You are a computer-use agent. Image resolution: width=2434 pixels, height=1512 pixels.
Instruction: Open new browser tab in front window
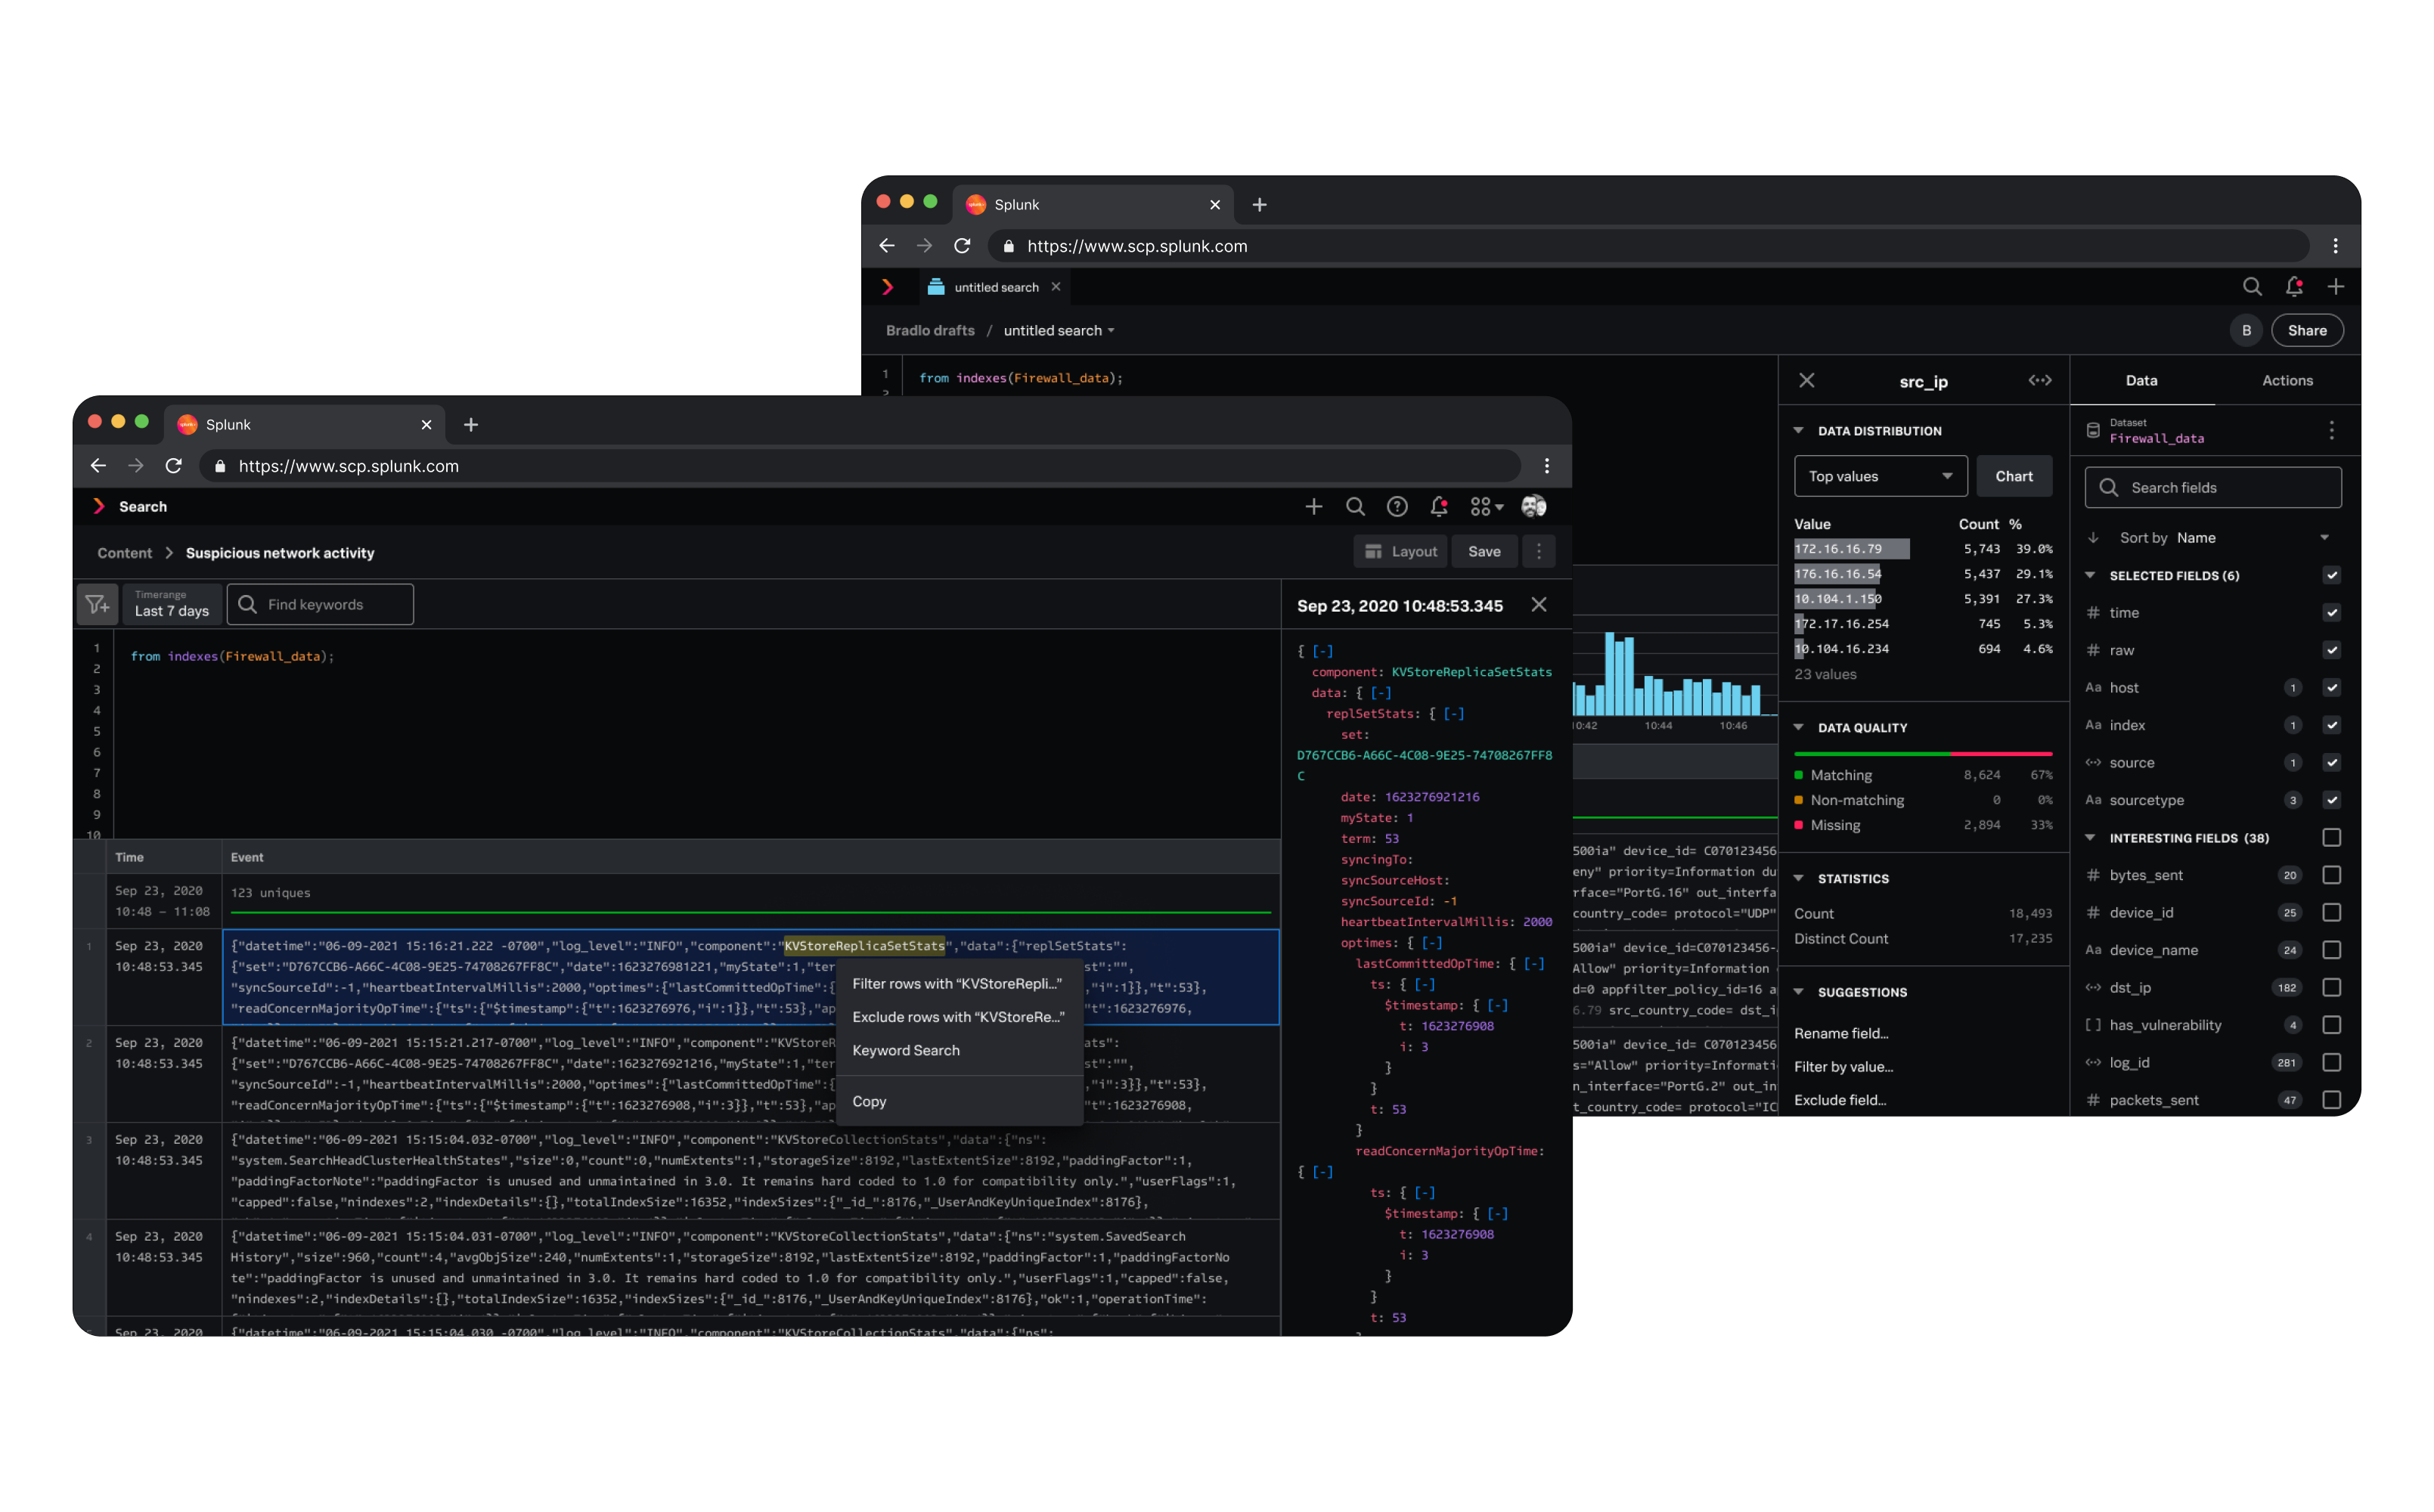point(471,425)
